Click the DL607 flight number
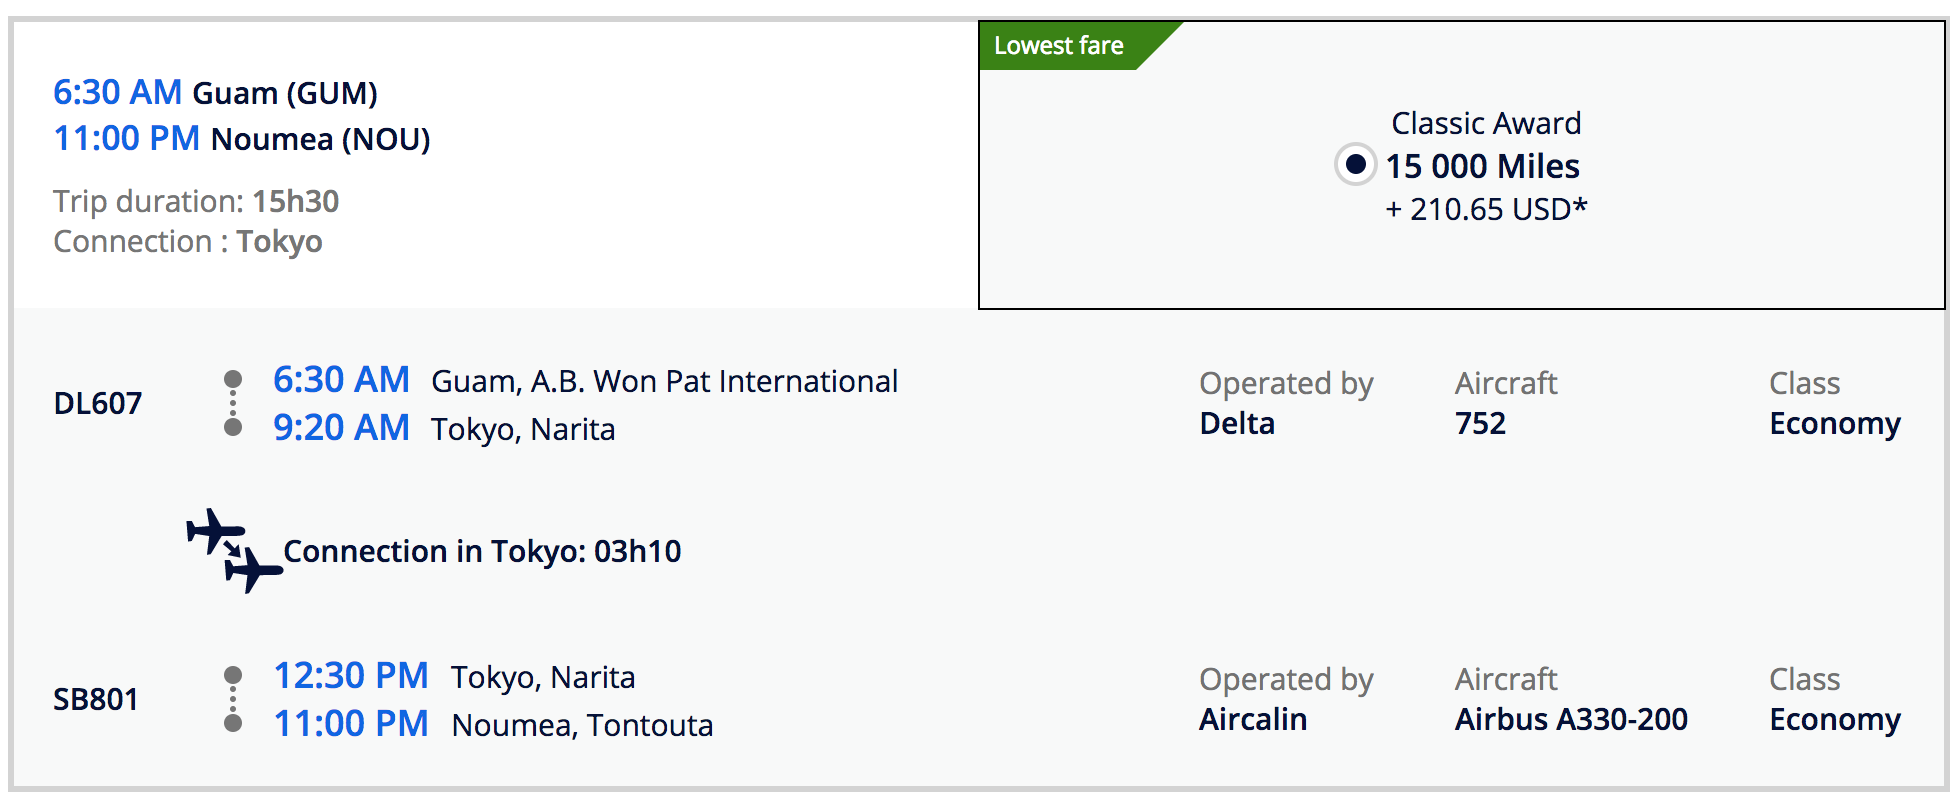1959x802 pixels. pos(97,403)
